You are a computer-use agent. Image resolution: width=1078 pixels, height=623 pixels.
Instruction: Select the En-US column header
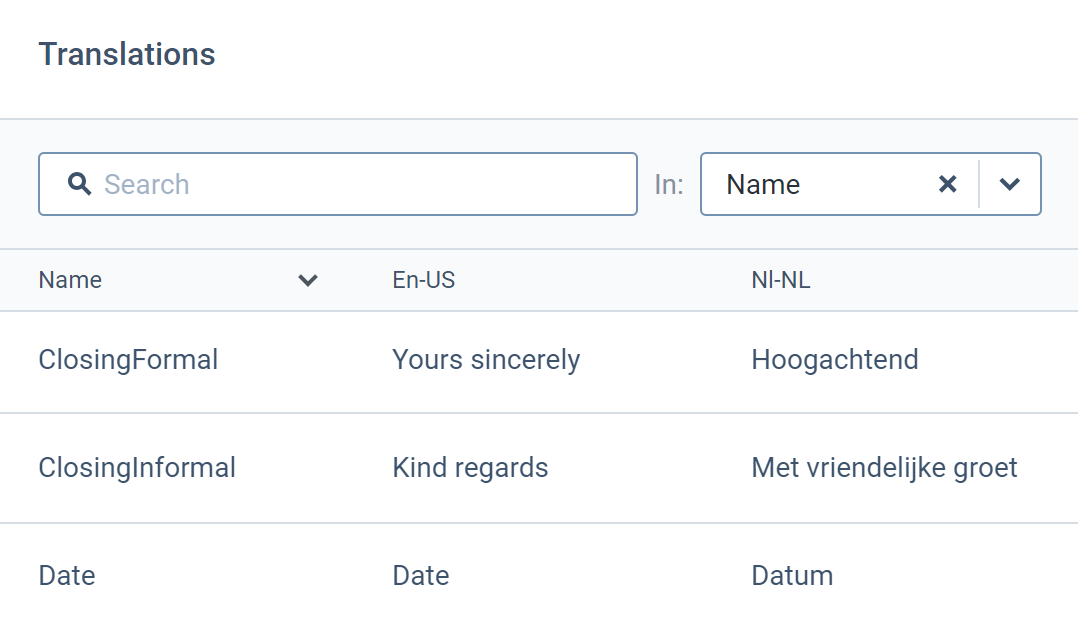(424, 280)
